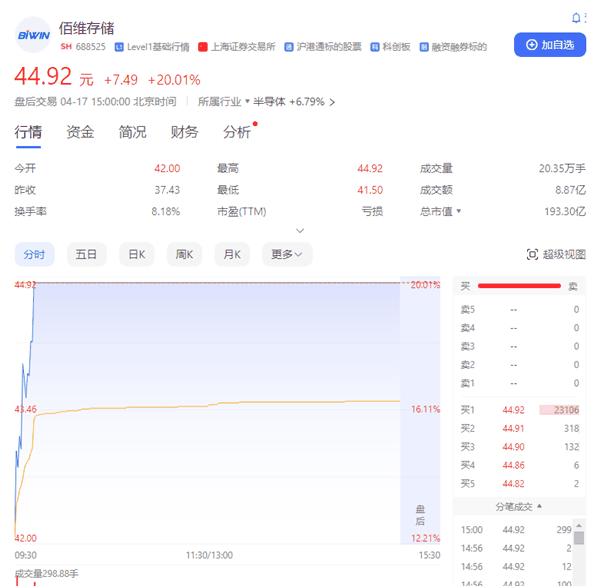This screenshot has width=600, height=586.
Task: Click the 14:56 trade row with volume 2
Action: pos(516,548)
